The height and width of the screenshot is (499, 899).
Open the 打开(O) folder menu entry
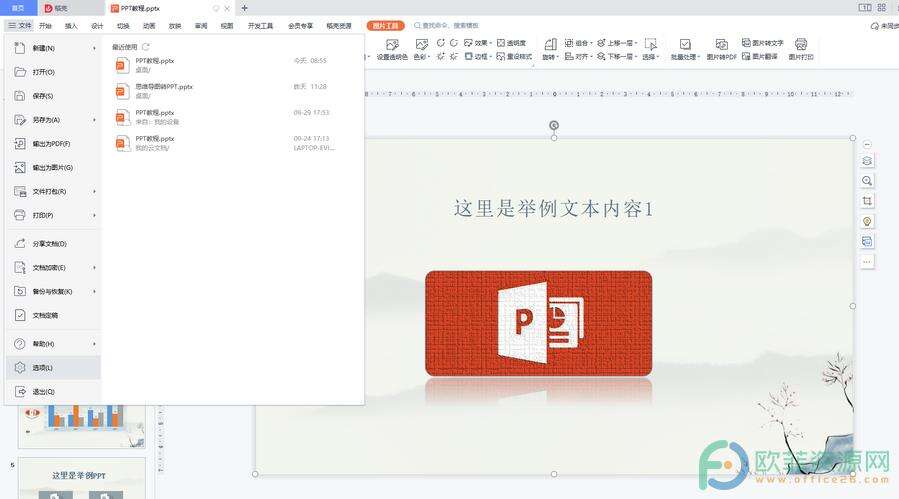click(53, 72)
